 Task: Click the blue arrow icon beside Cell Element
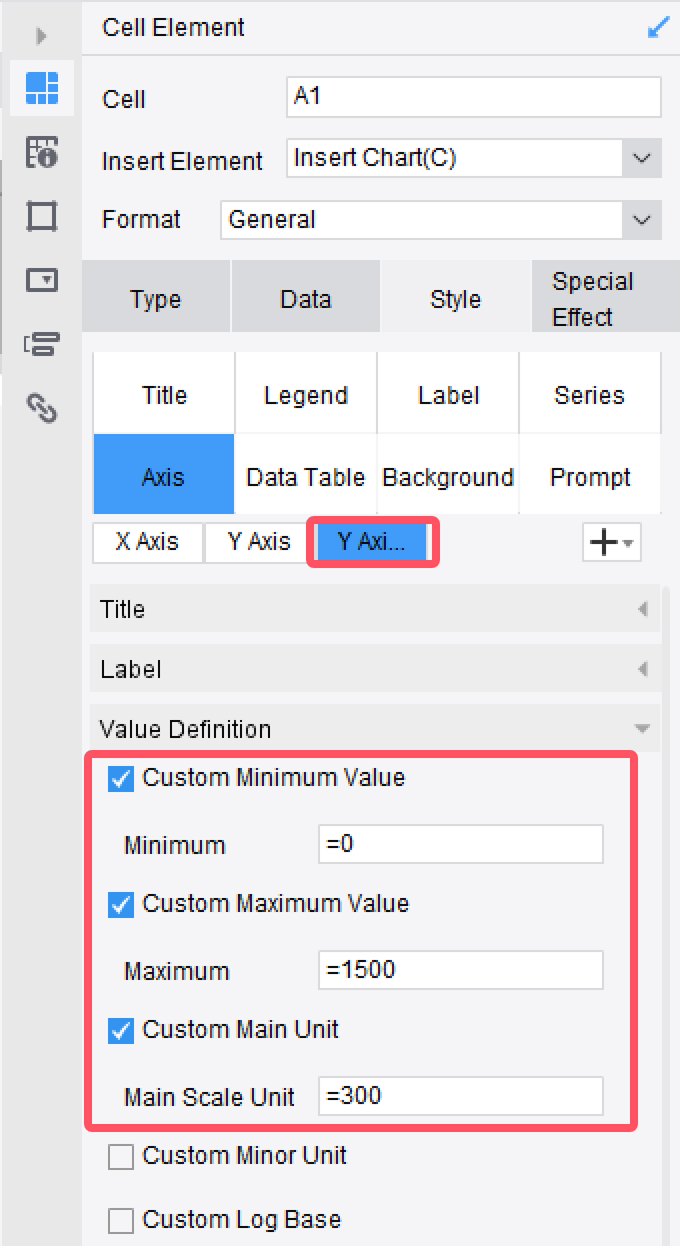(x=658, y=28)
